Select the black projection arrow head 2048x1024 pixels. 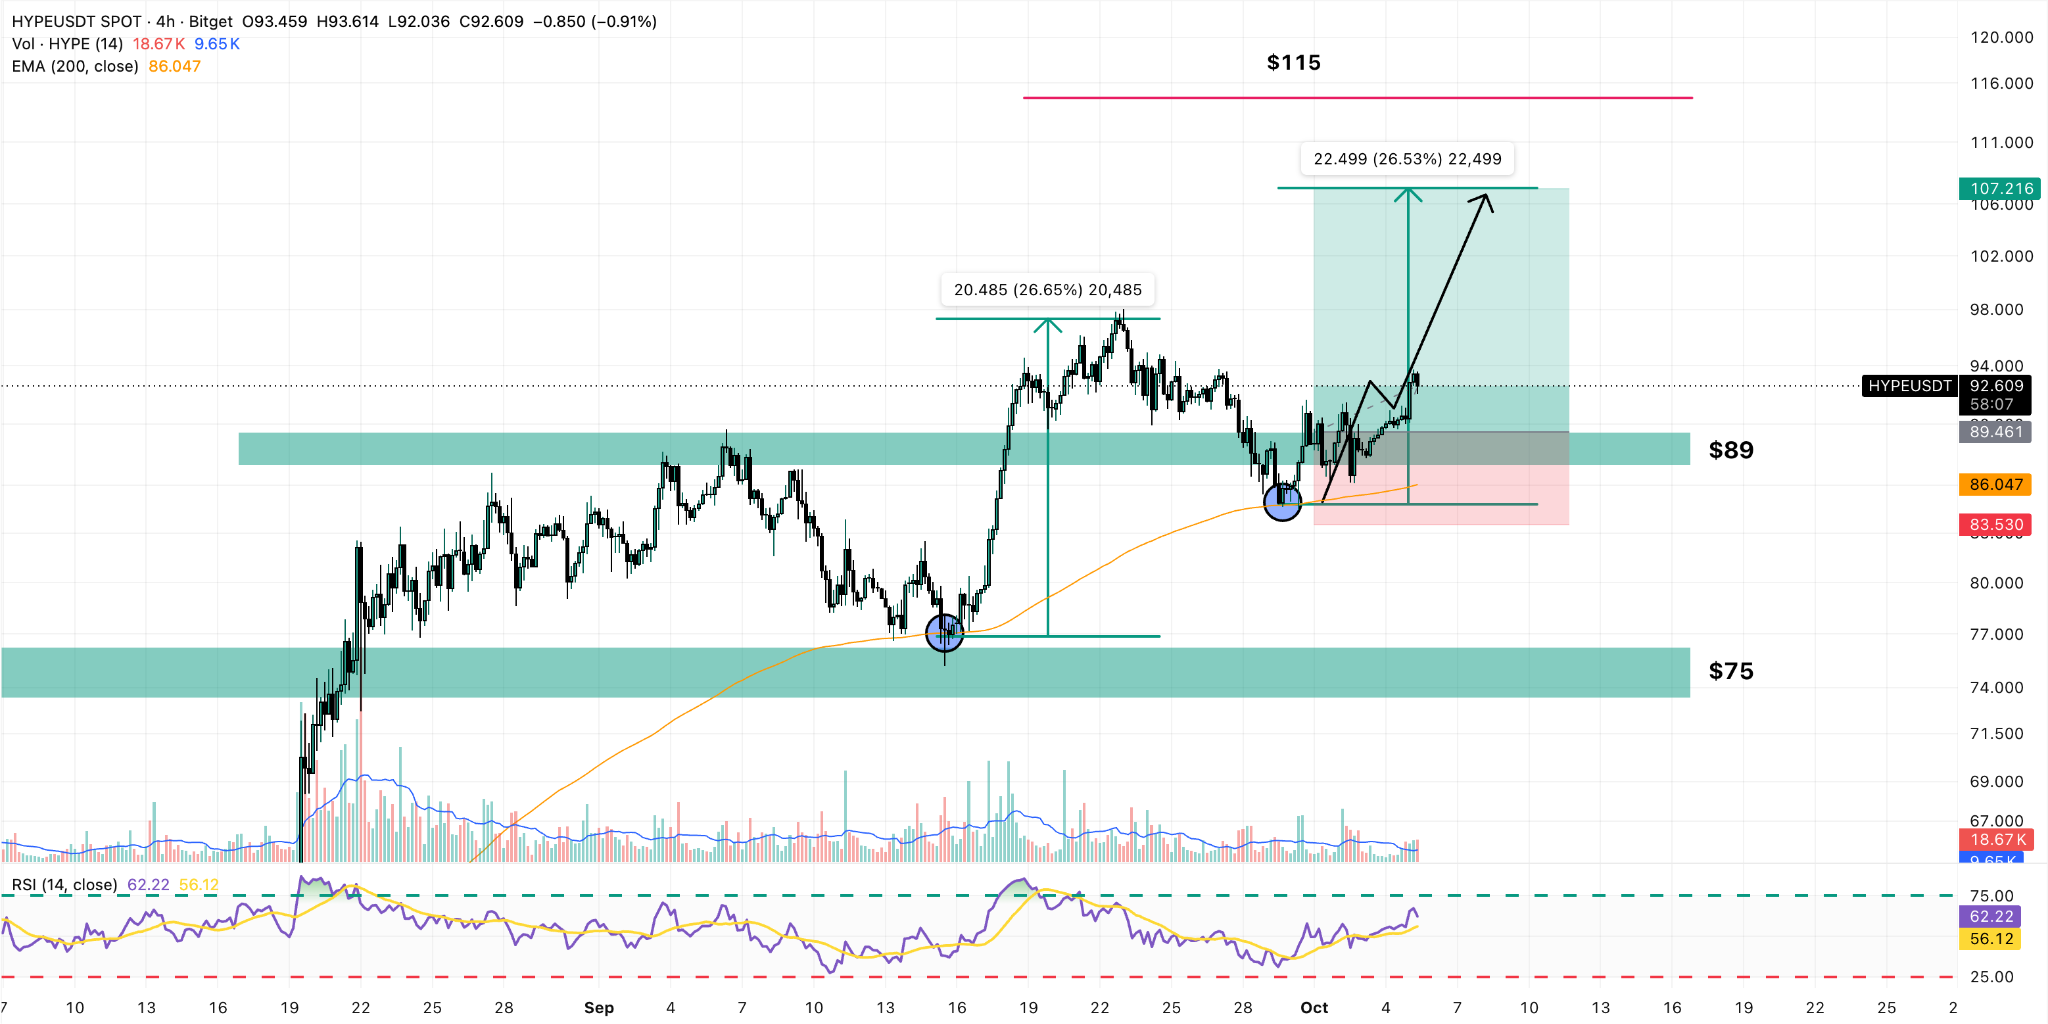coord(1483,201)
